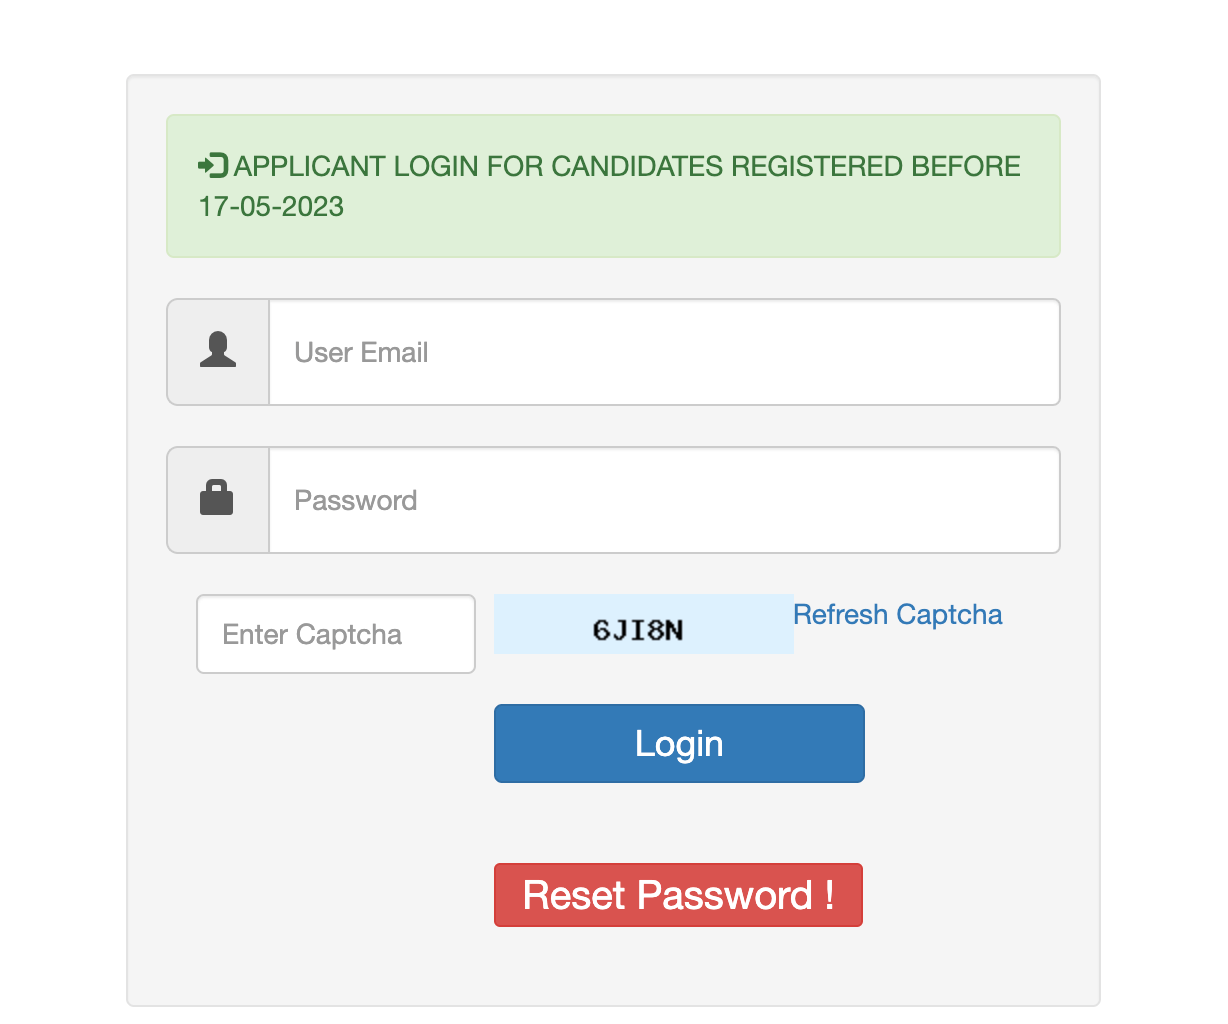1228x1024 pixels.
Task: Focus the User Email field
Action: (664, 352)
